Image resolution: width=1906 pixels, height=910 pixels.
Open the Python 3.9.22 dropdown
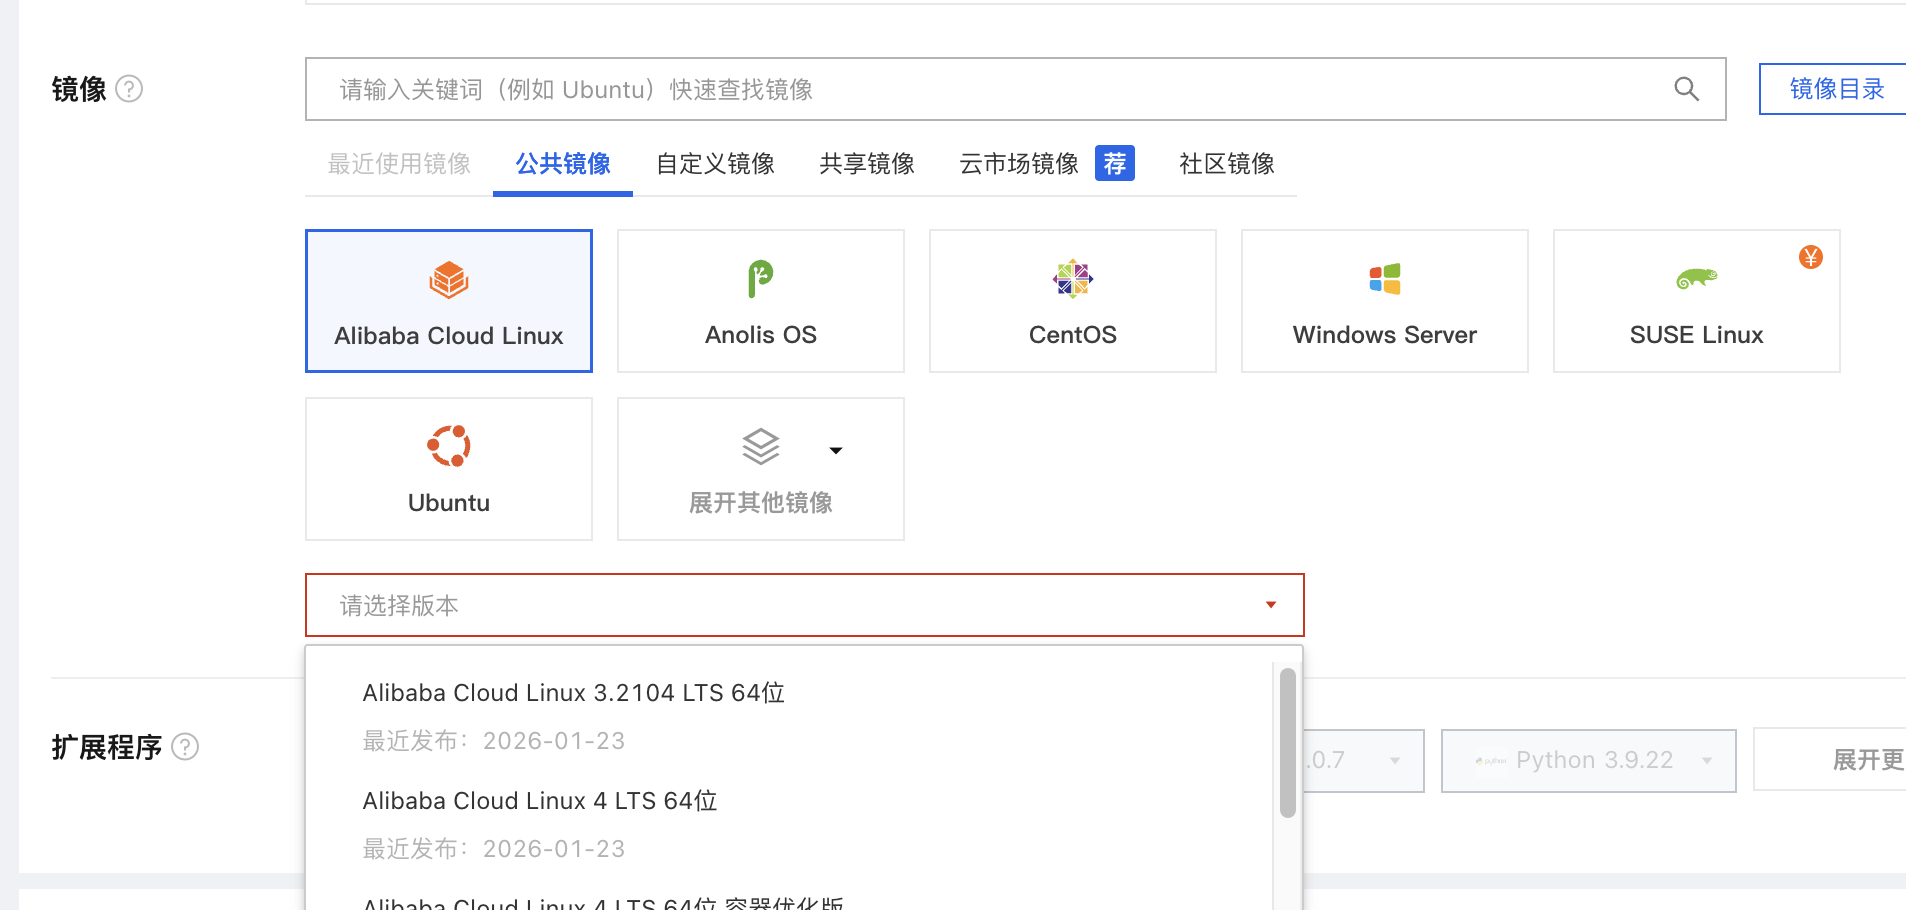1588,761
